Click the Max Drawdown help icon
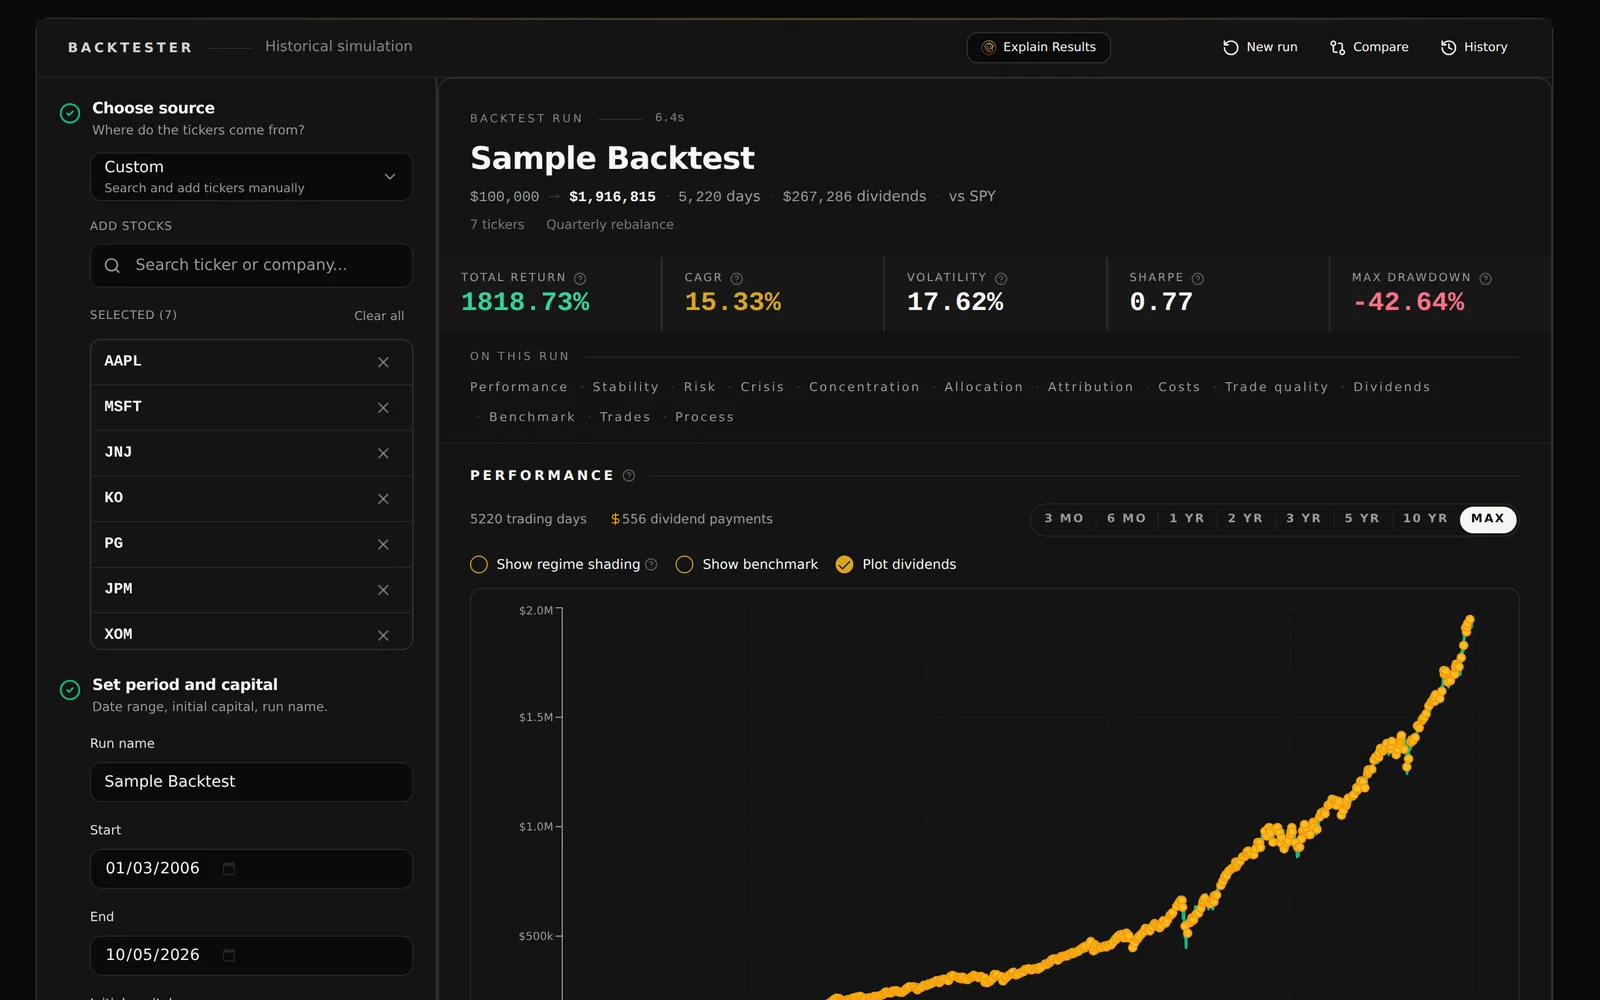1600x1000 pixels. click(x=1486, y=278)
